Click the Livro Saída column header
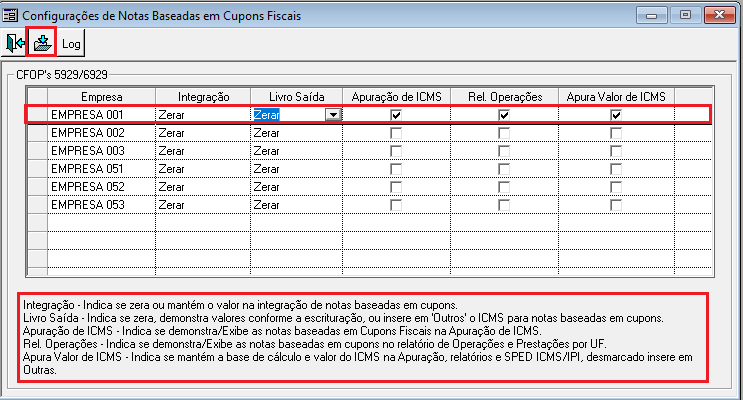This screenshot has height=400, width=743. [x=297, y=97]
